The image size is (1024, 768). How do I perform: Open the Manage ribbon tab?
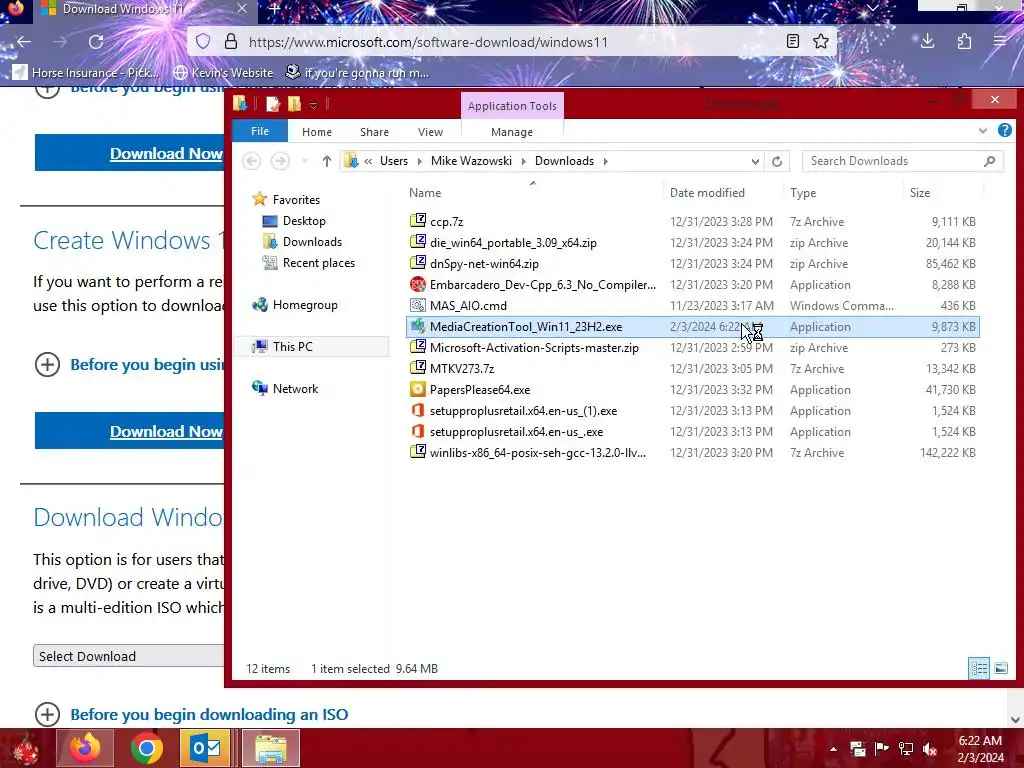[512, 132]
